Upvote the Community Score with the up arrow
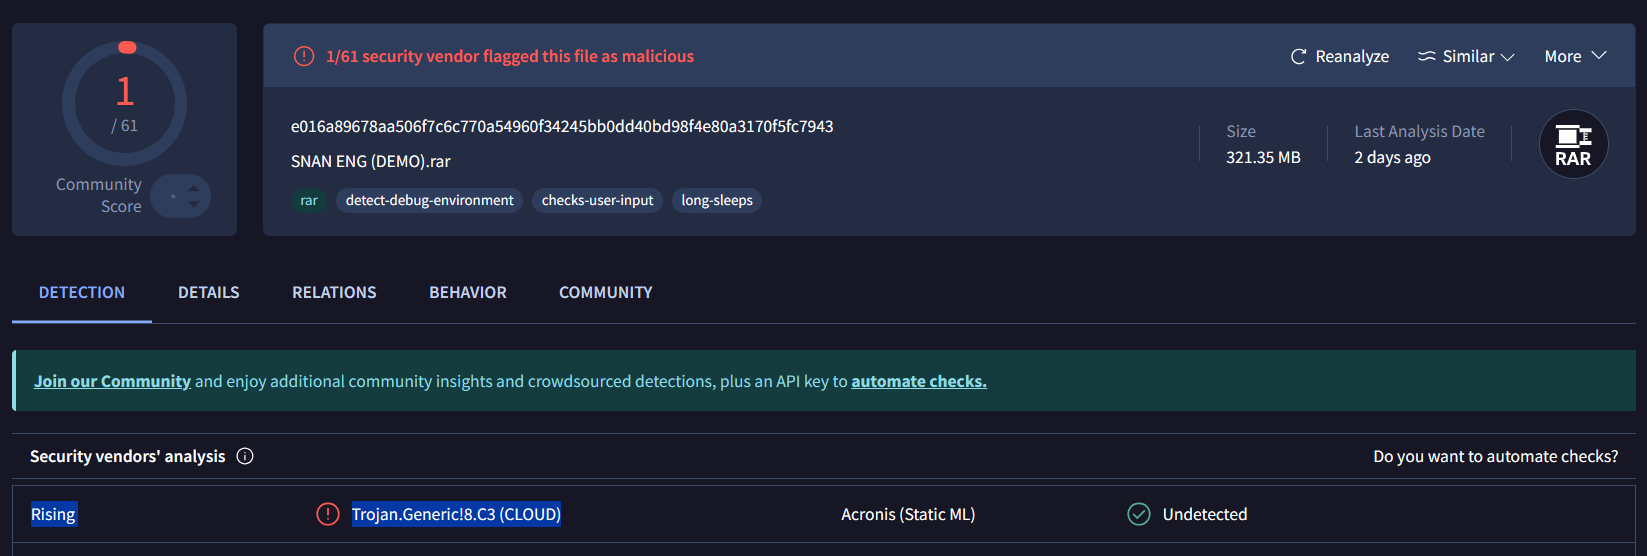 pos(194,188)
